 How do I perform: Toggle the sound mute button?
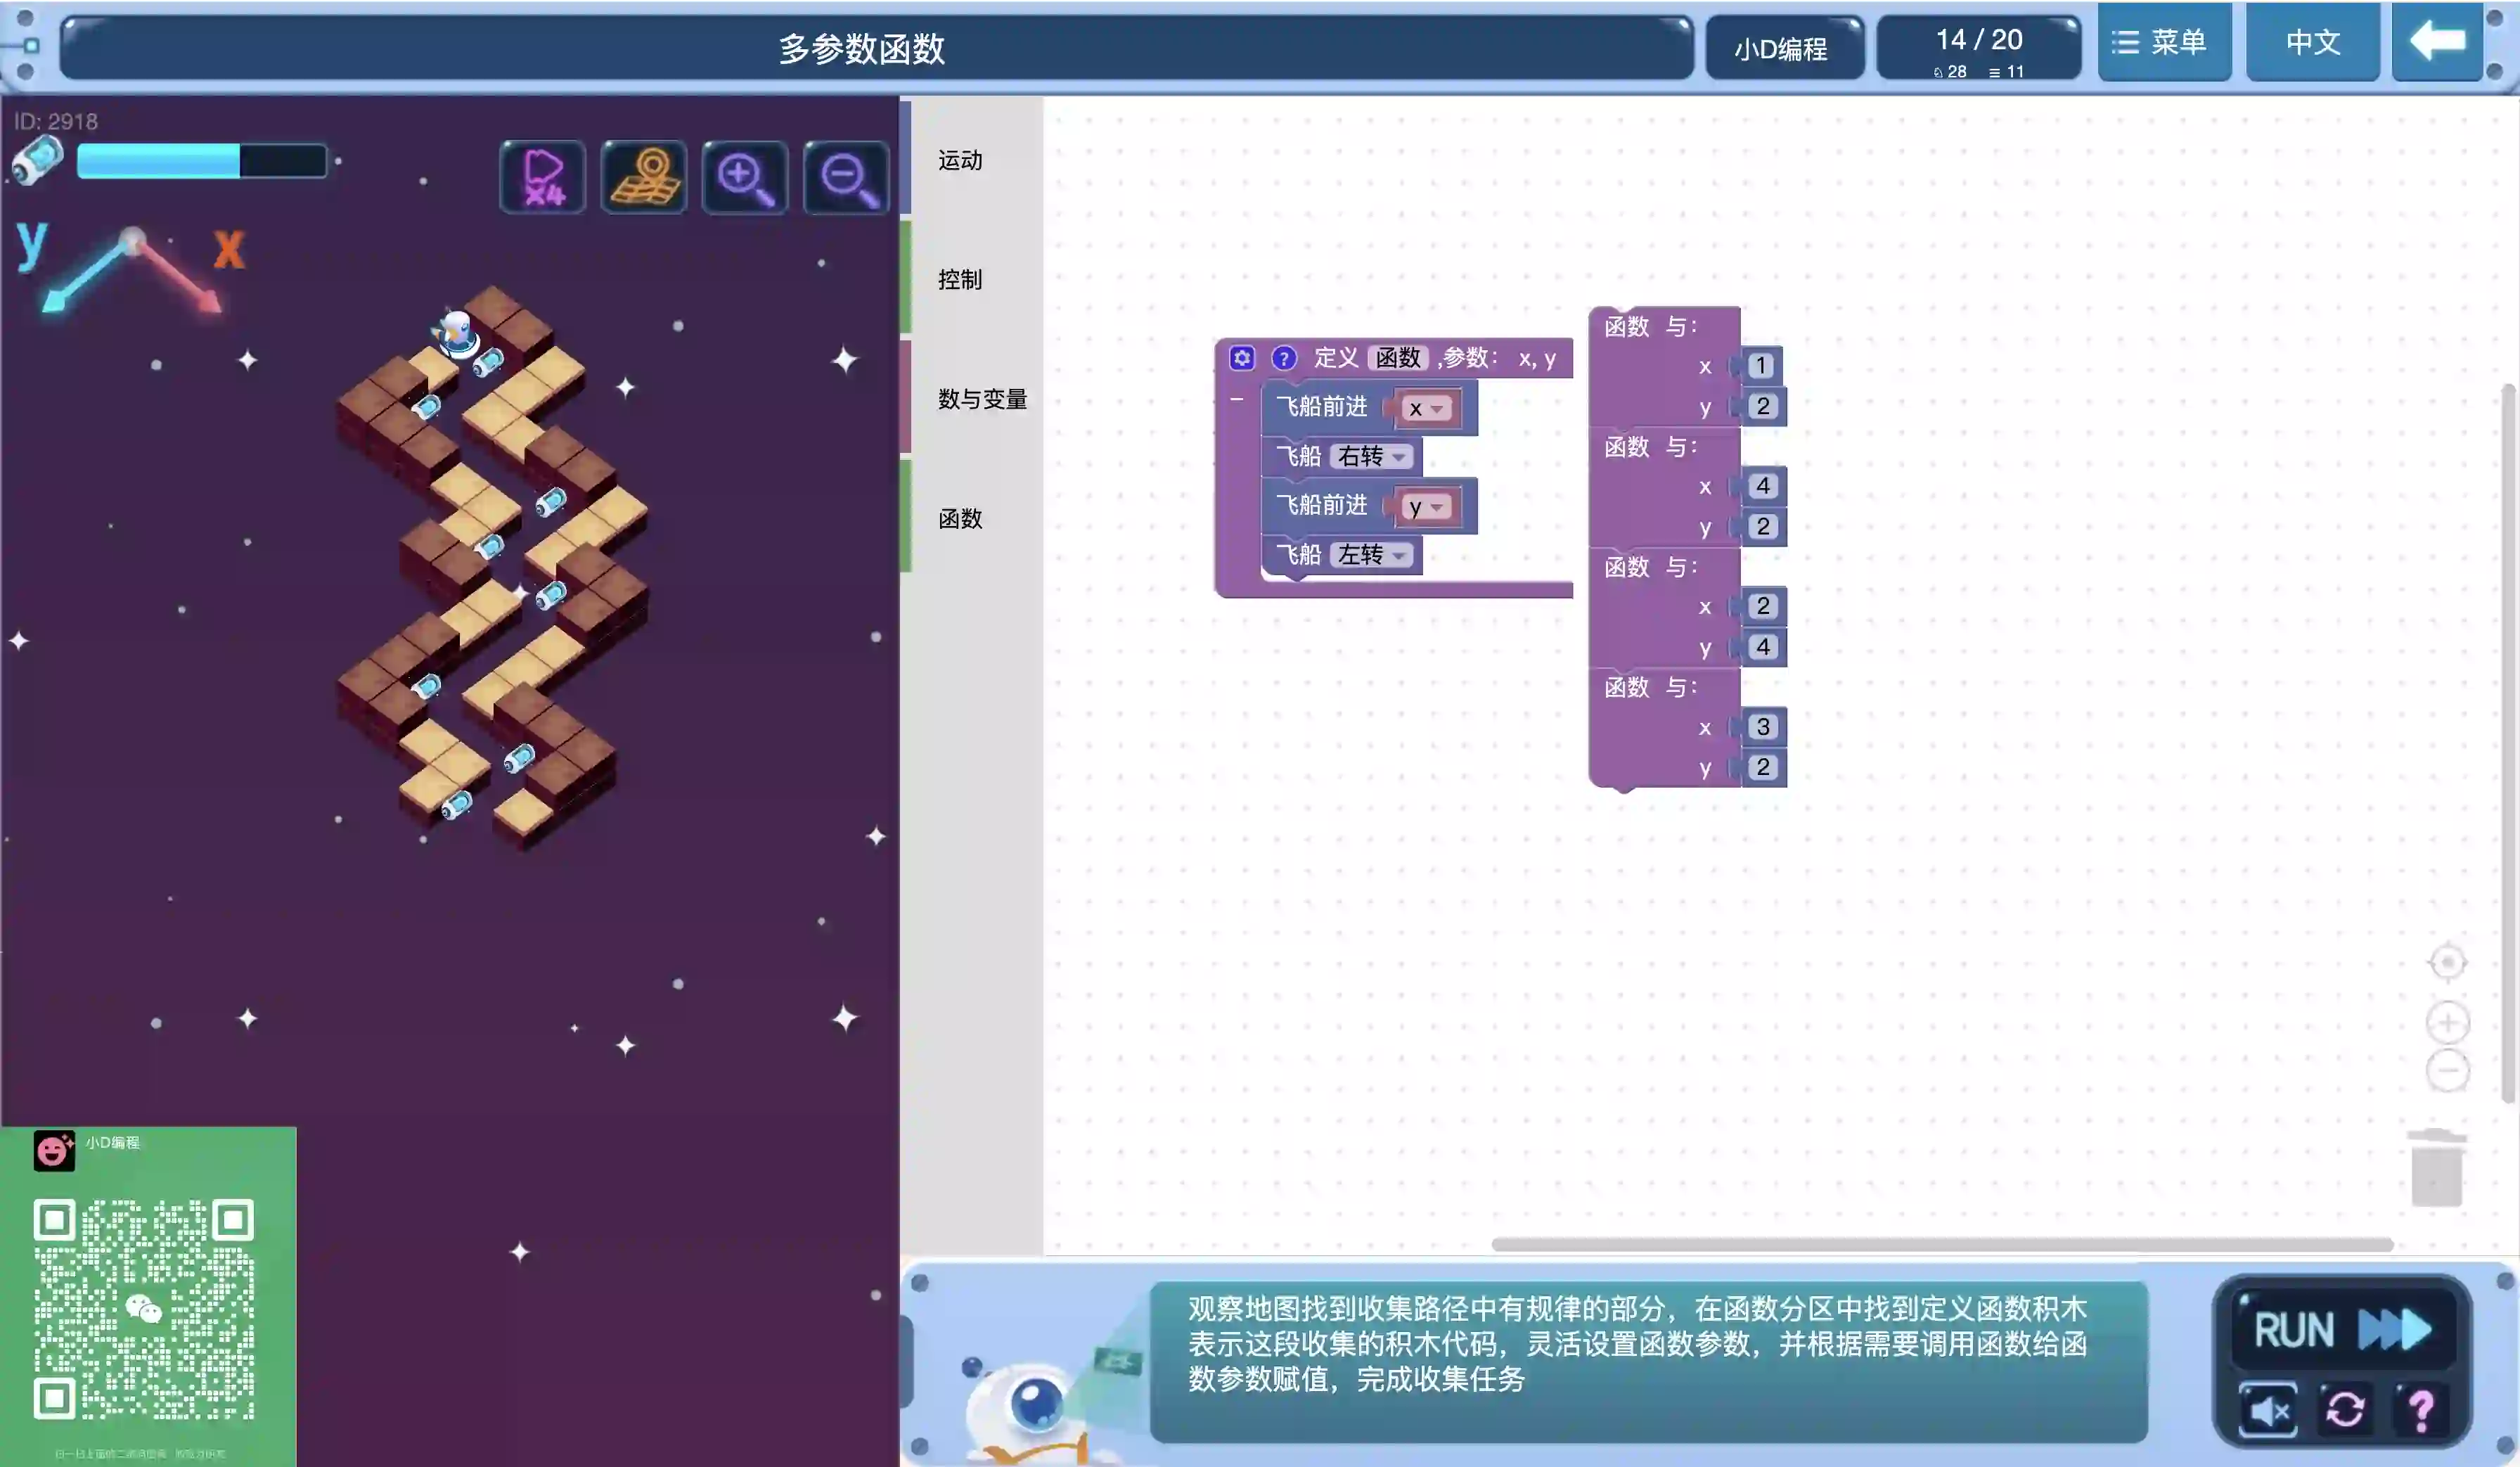click(x=2268, y=1410)
